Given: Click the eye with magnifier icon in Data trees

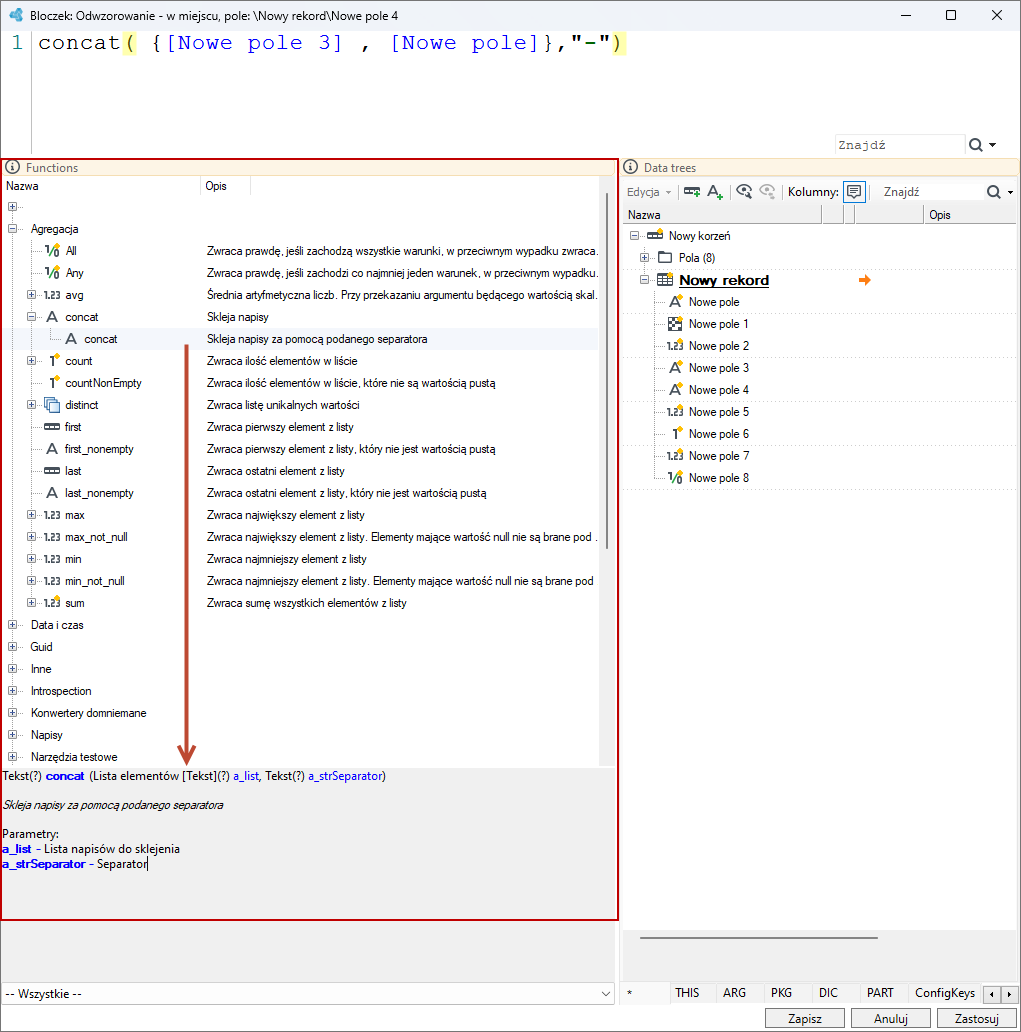Looking at the screenshot, I should pyautogui.click(x=744, y=192).
